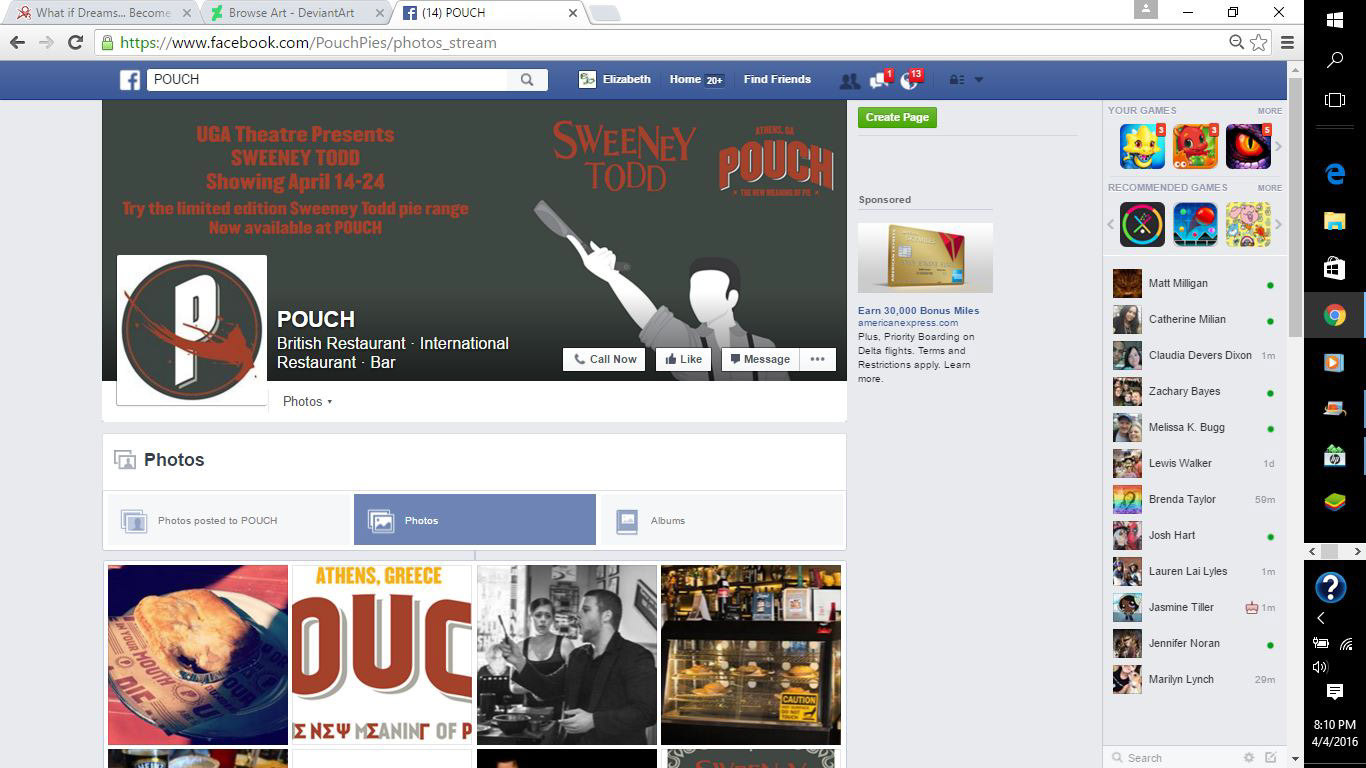Show previous recommended games arrow
Screen dimensions: 1366x768
tap(1111, 224)
